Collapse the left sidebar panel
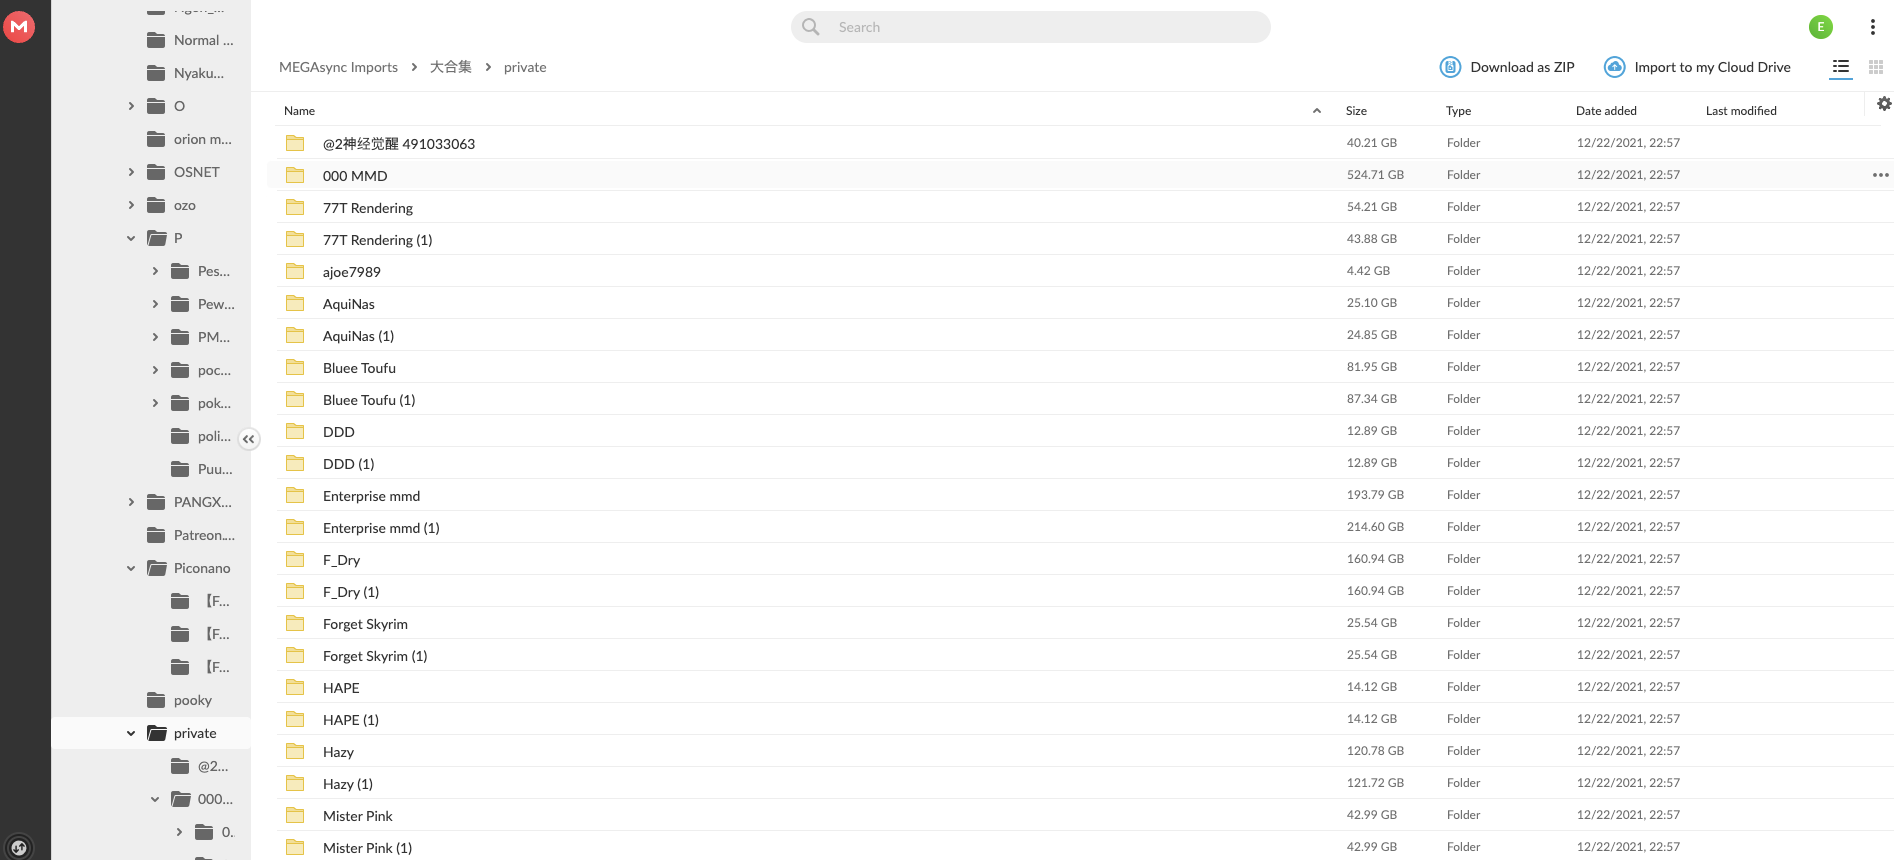This screenshot has width=1894, height=860. [249, 439]
